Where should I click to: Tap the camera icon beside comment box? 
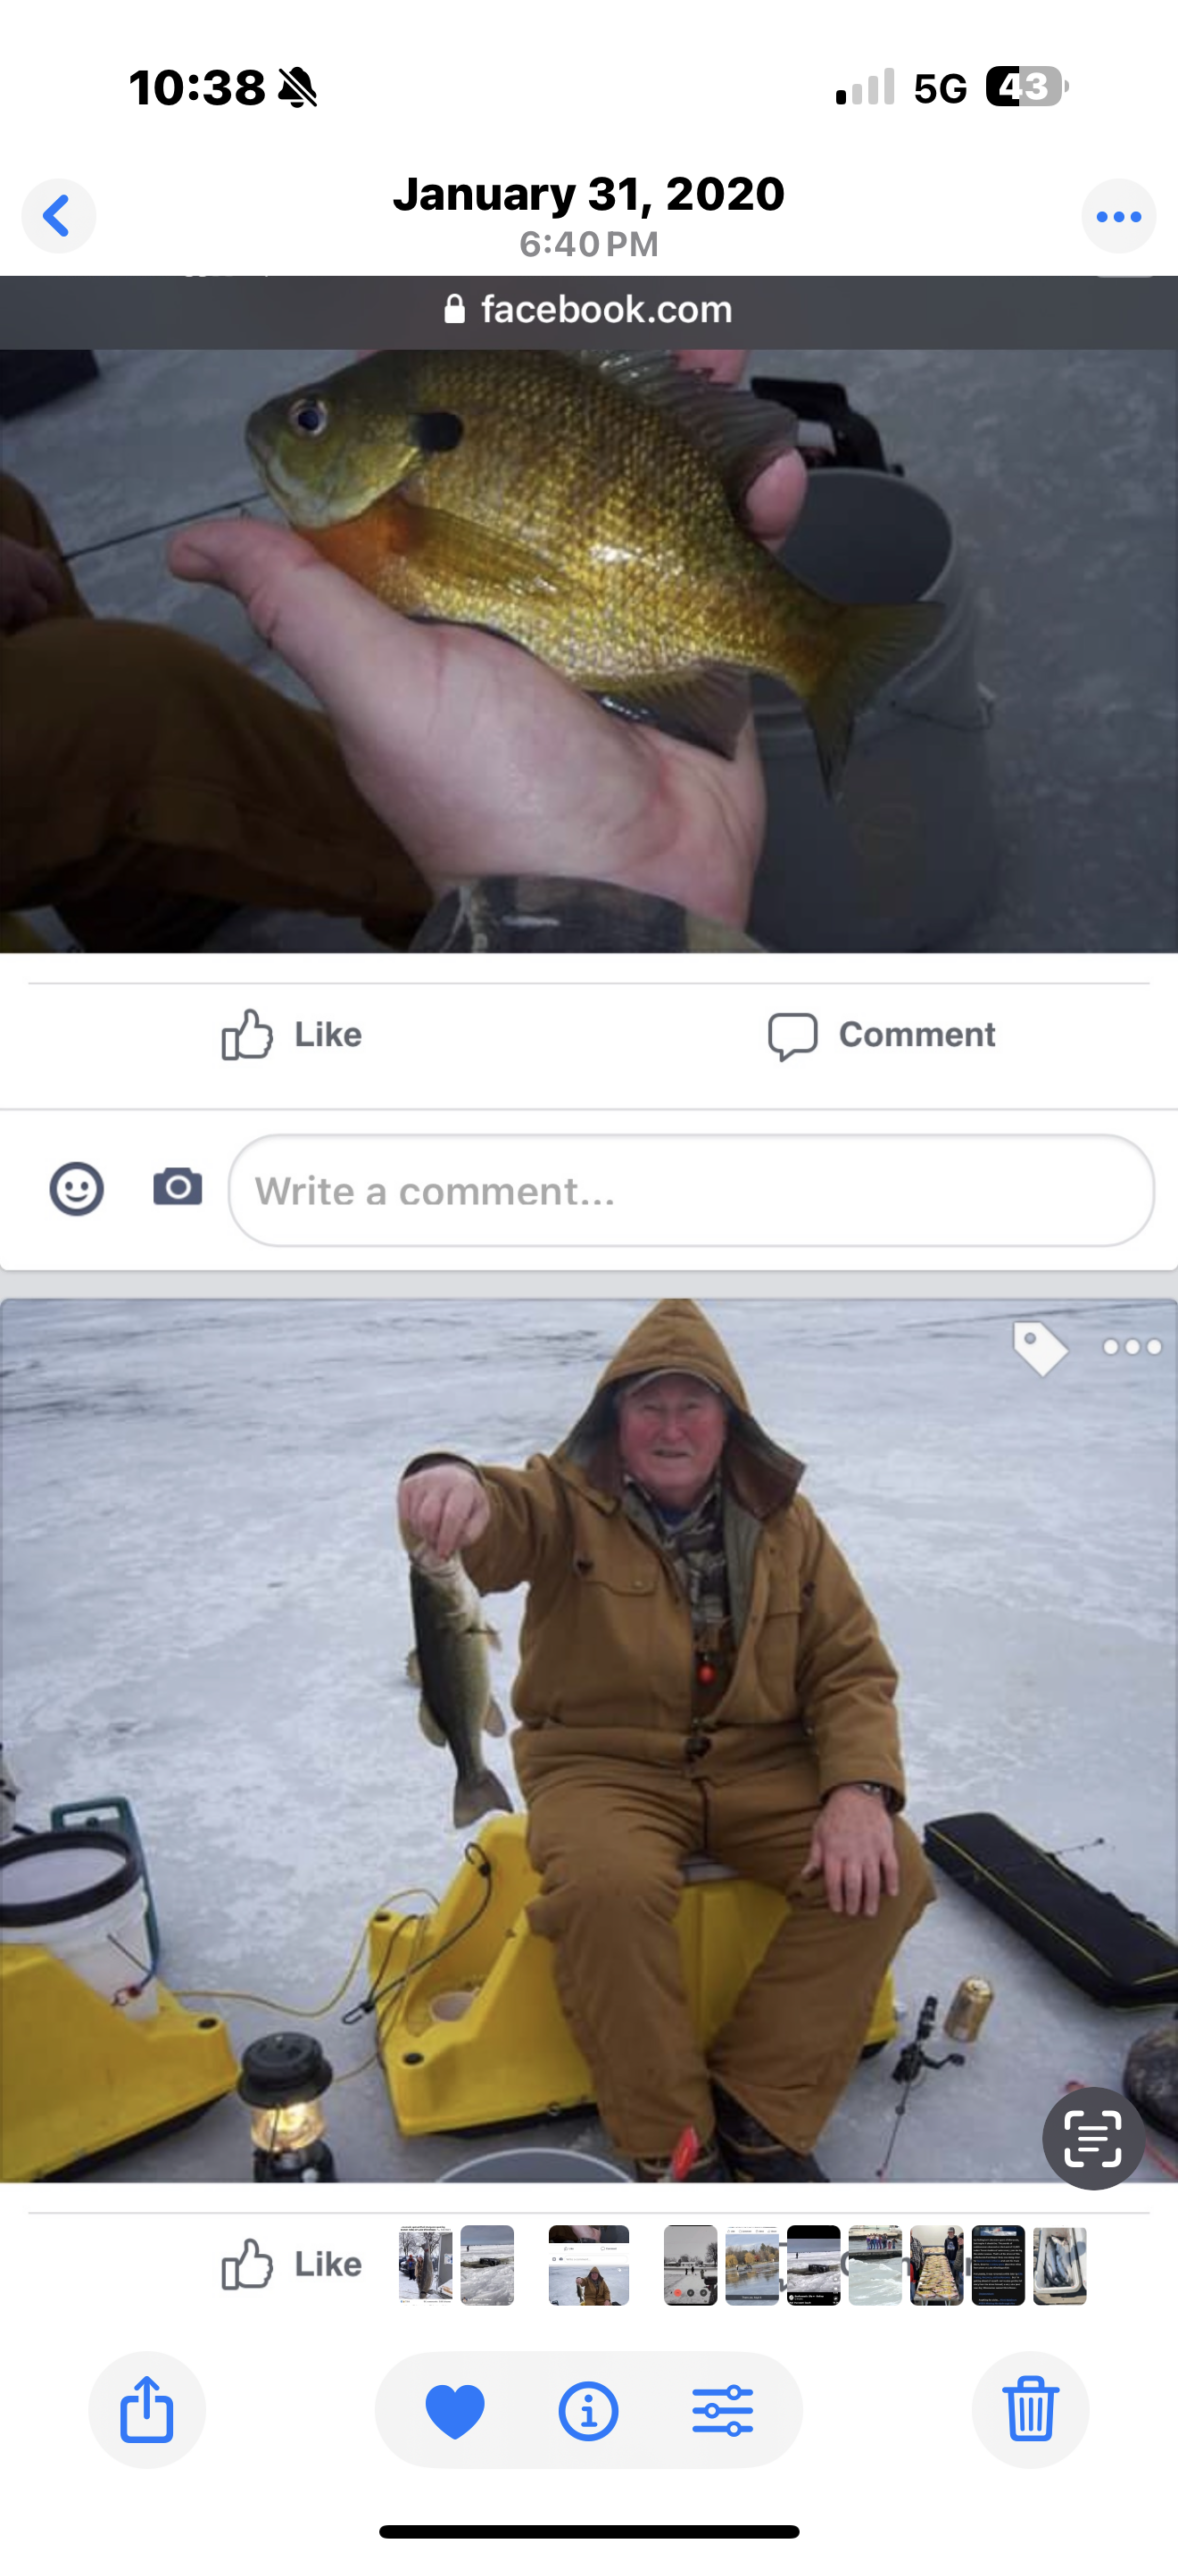(x=178, y=1187)
